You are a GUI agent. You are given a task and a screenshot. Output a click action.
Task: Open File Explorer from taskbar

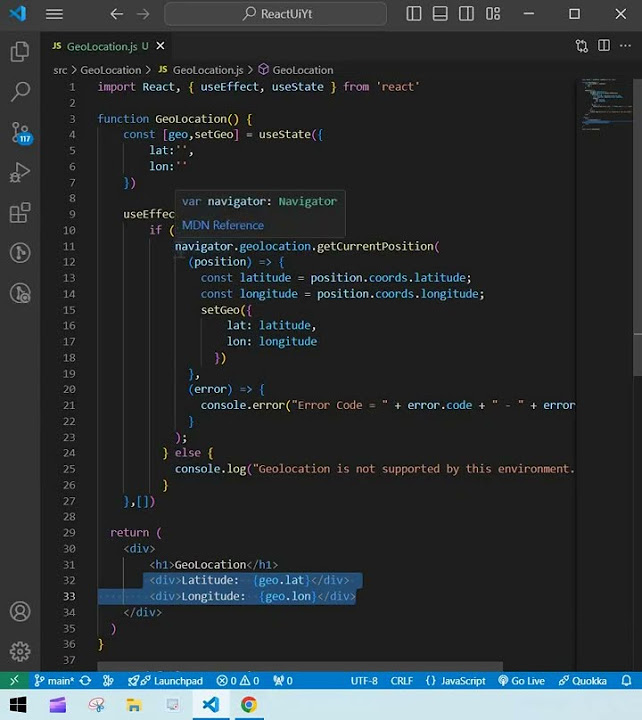[134, 704]
